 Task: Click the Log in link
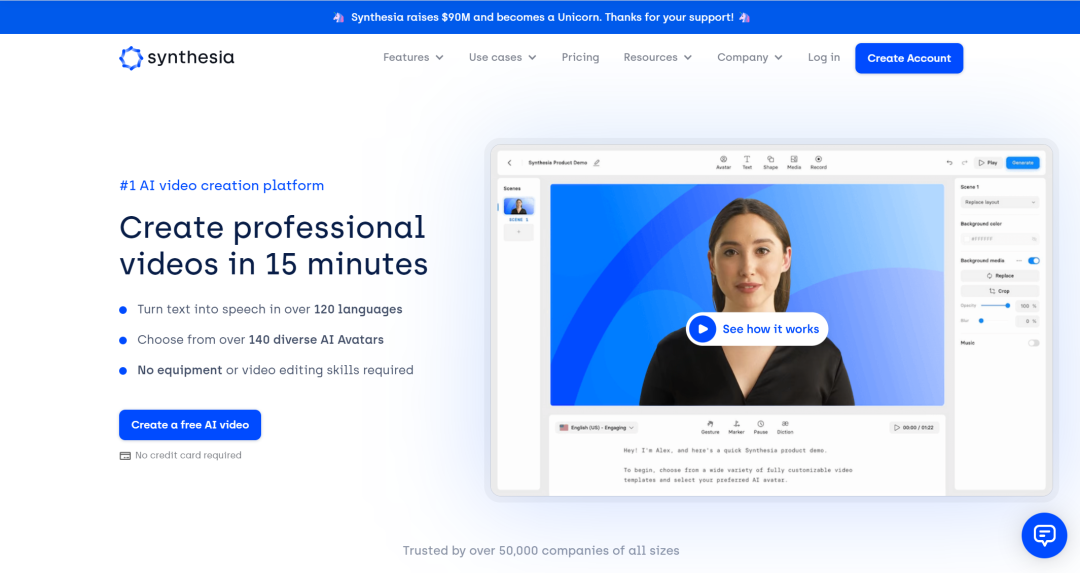[824, 58]
